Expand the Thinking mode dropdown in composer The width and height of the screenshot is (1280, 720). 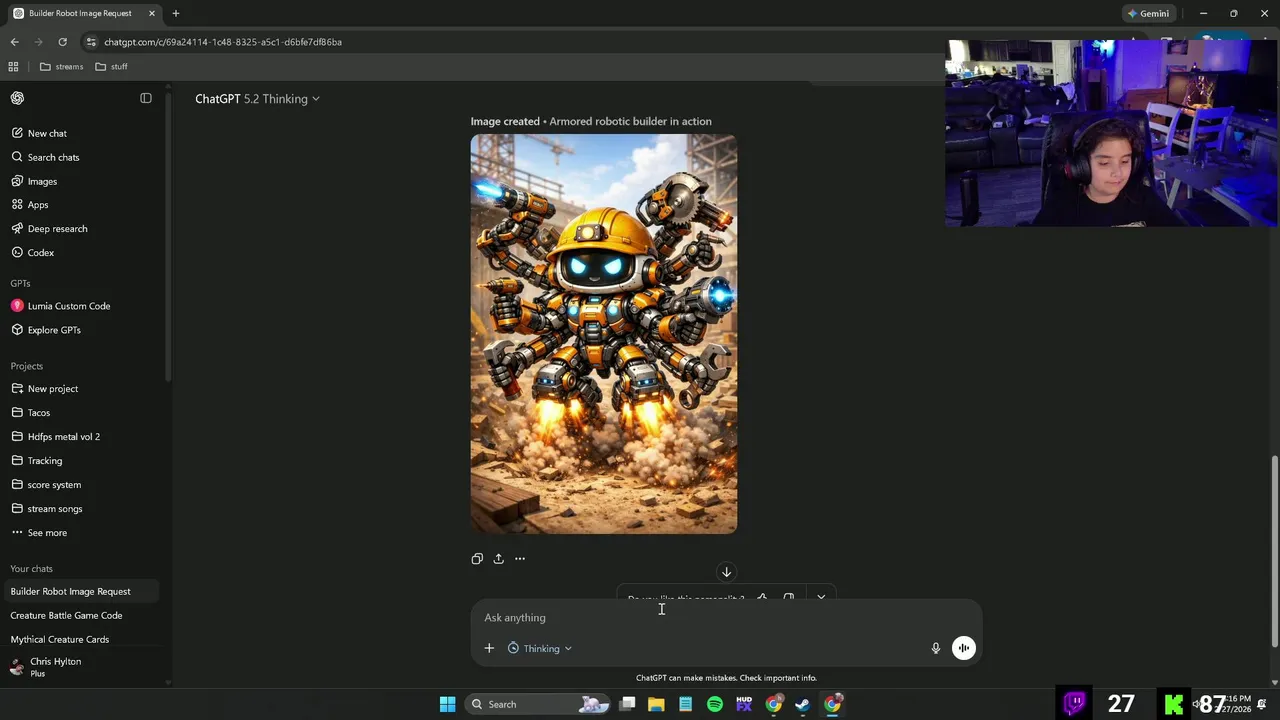tap(540, 648)
